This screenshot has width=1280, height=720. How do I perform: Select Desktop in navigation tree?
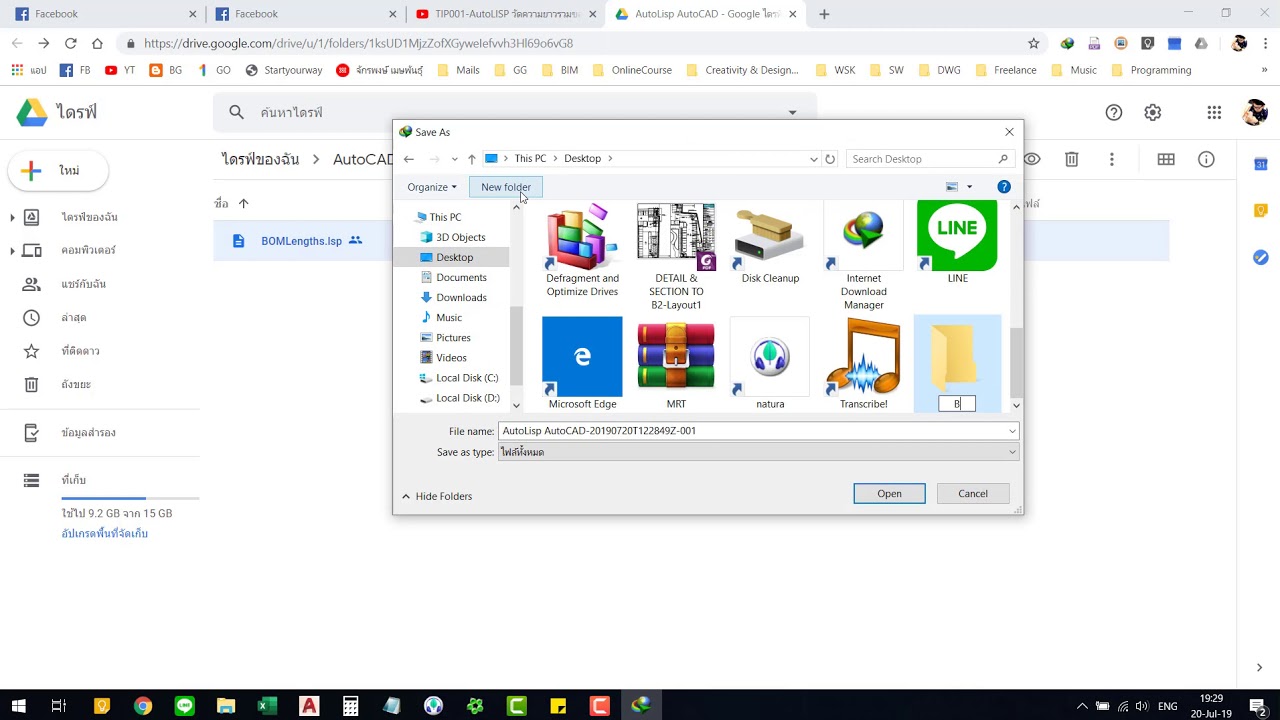[454, 257]
